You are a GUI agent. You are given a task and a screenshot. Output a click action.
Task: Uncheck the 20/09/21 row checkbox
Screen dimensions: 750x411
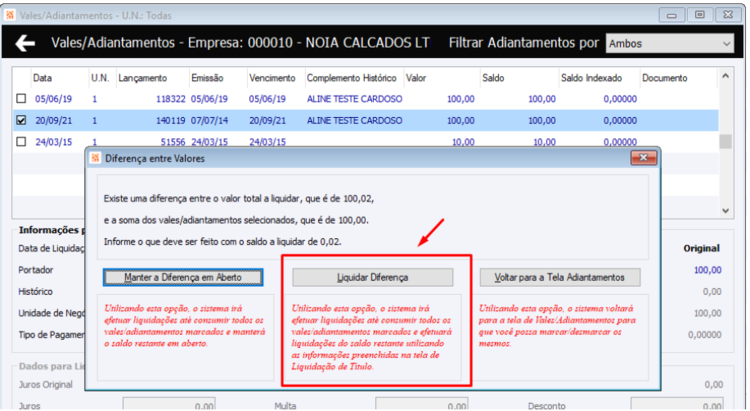[x=21, y=120]
